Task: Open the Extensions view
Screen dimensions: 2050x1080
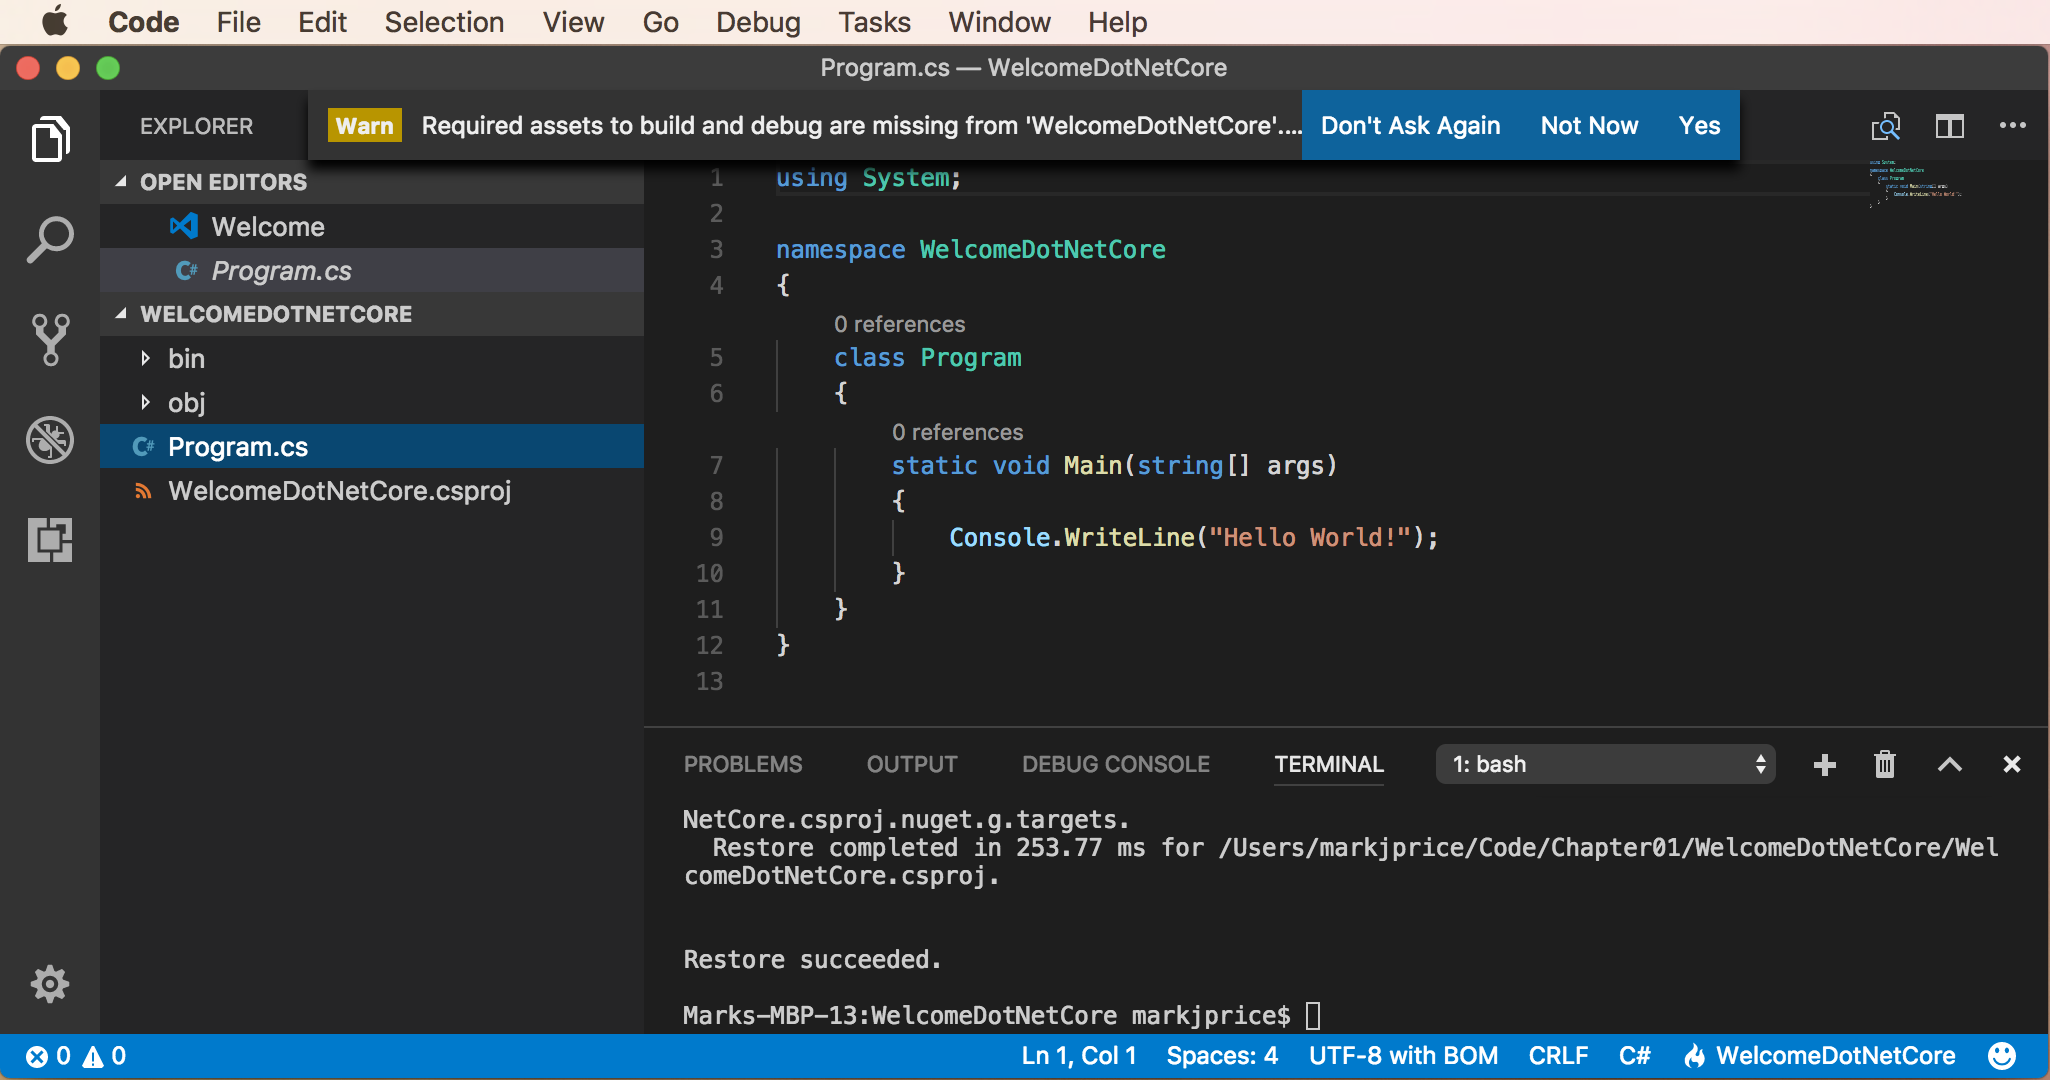Action: point(50,540)
